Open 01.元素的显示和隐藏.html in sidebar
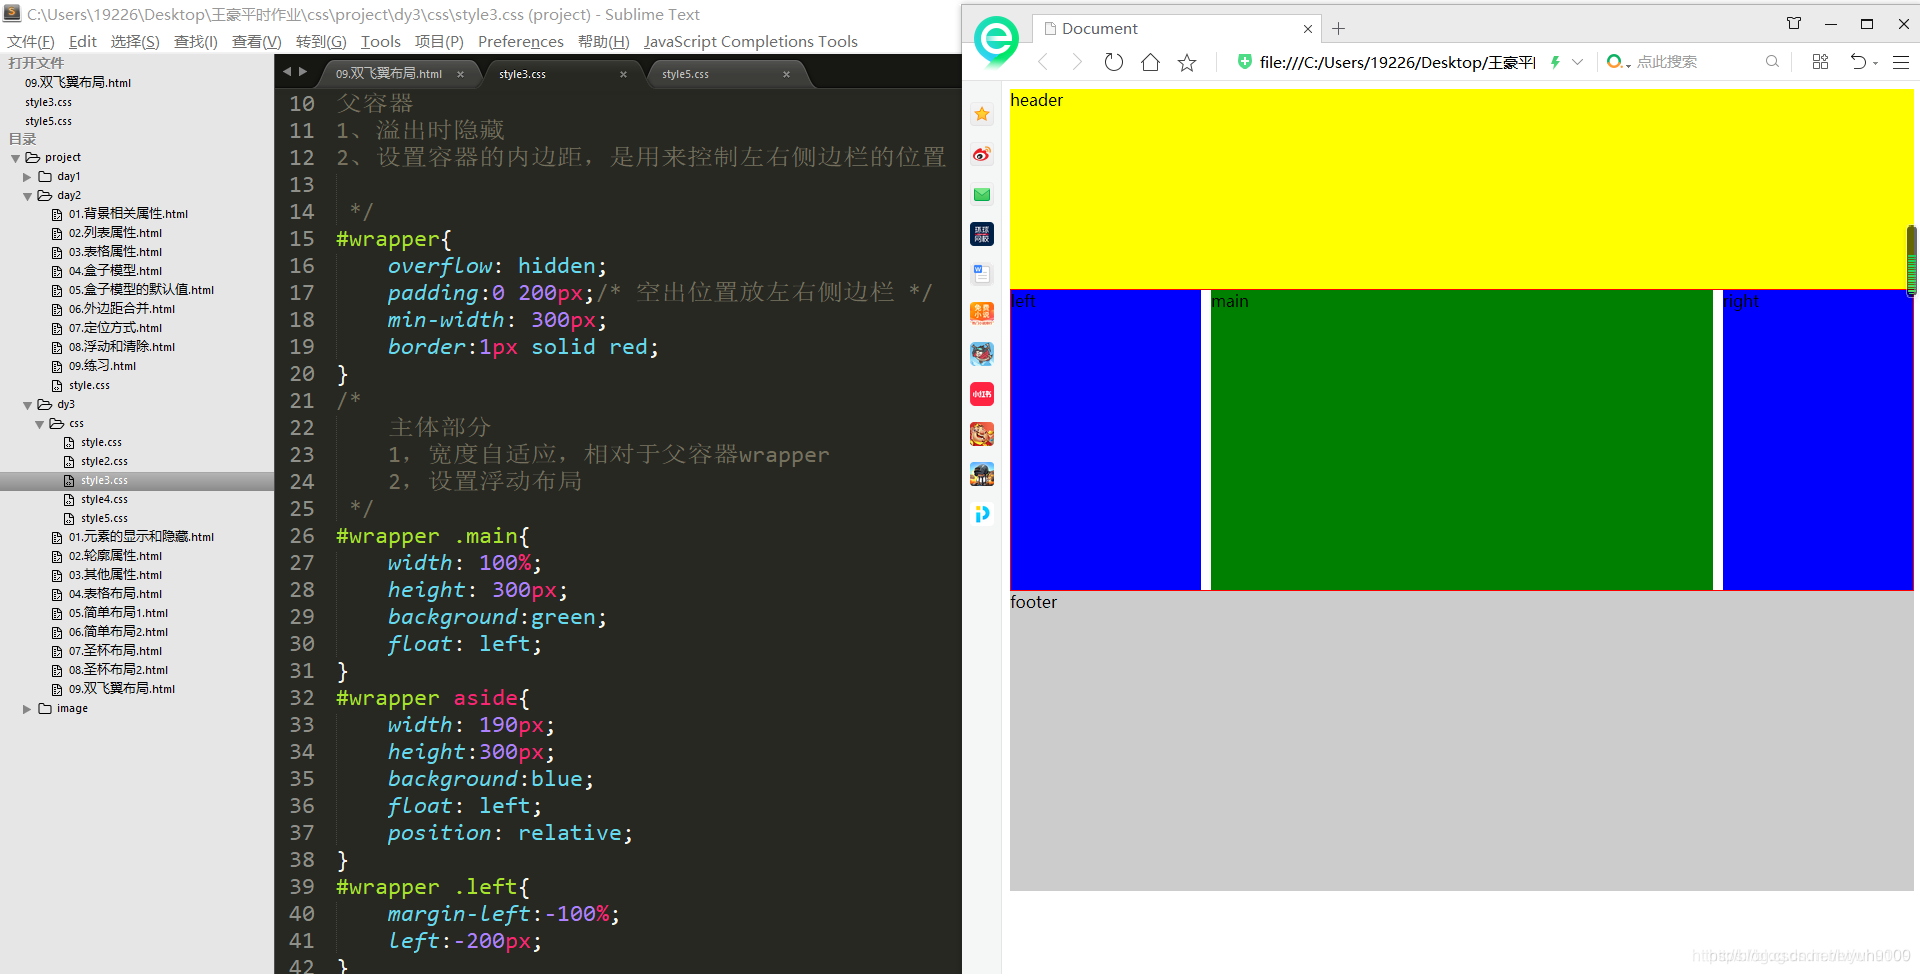1920x974 pixels. click(141, 537)
